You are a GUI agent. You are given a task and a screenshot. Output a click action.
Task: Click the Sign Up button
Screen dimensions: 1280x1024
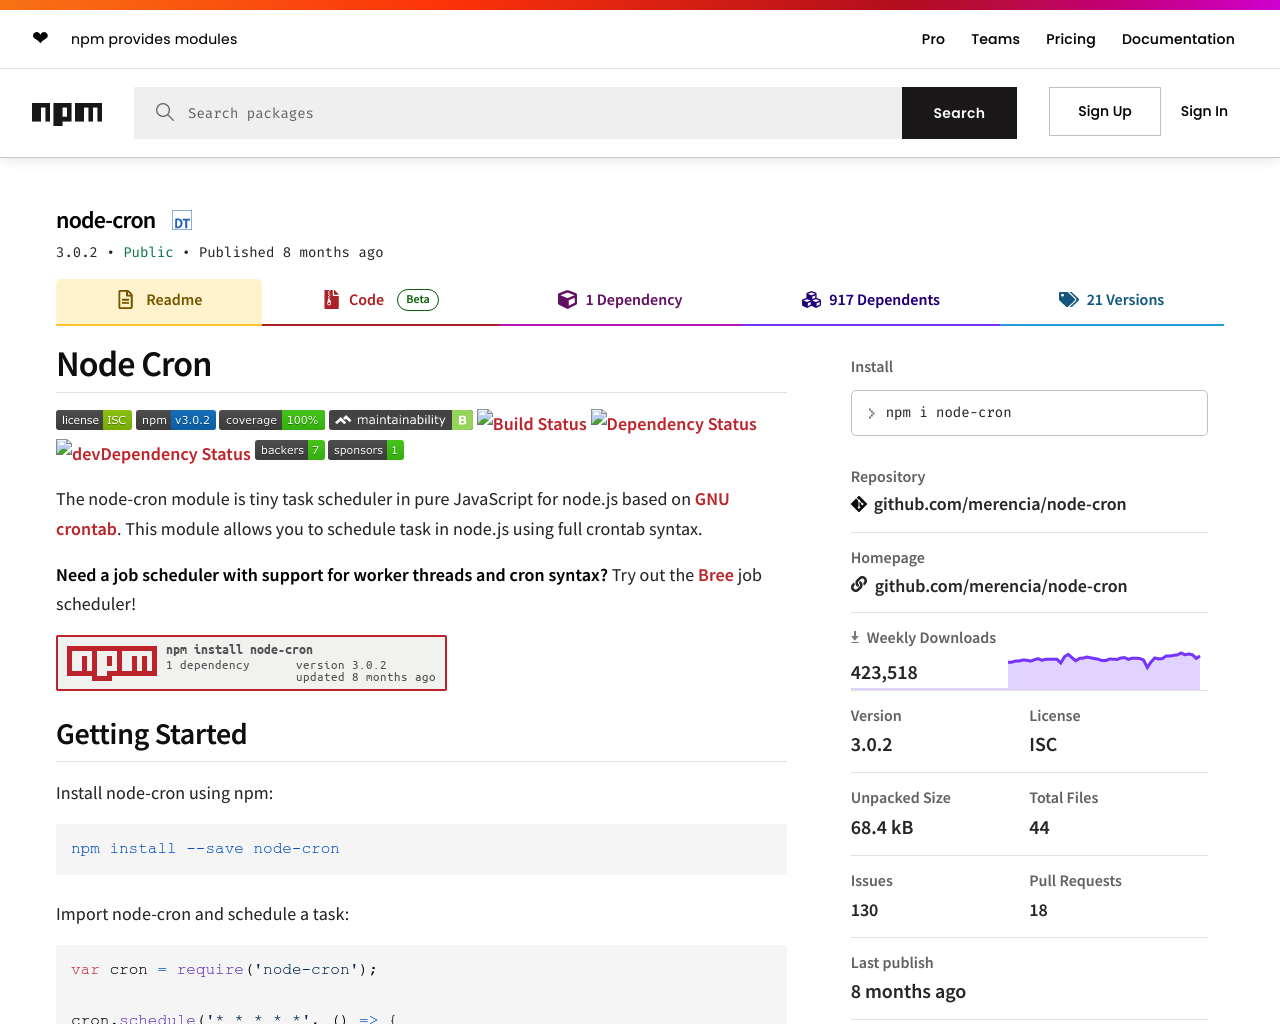point(1105,111)
